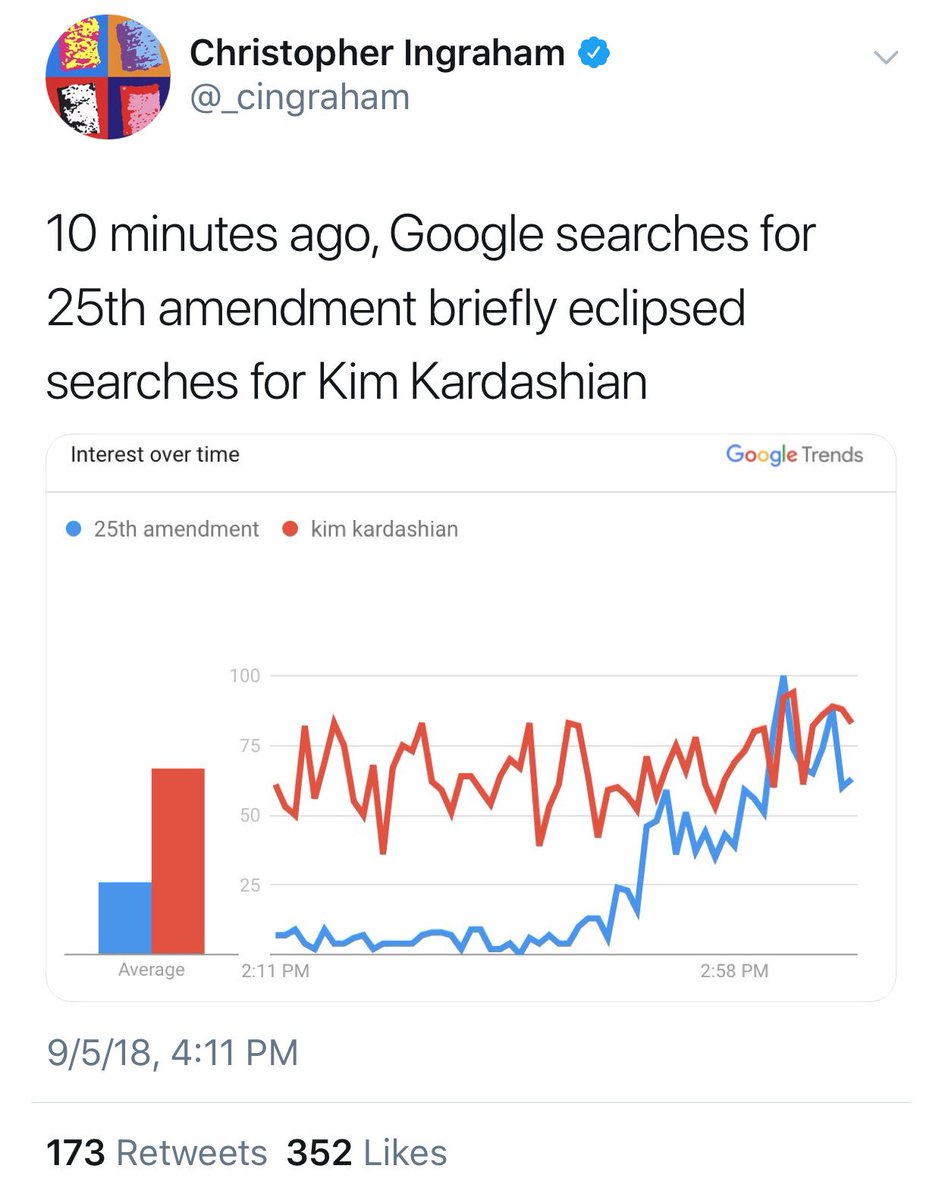Click the 2:58 PM axis label

[734, 970]
